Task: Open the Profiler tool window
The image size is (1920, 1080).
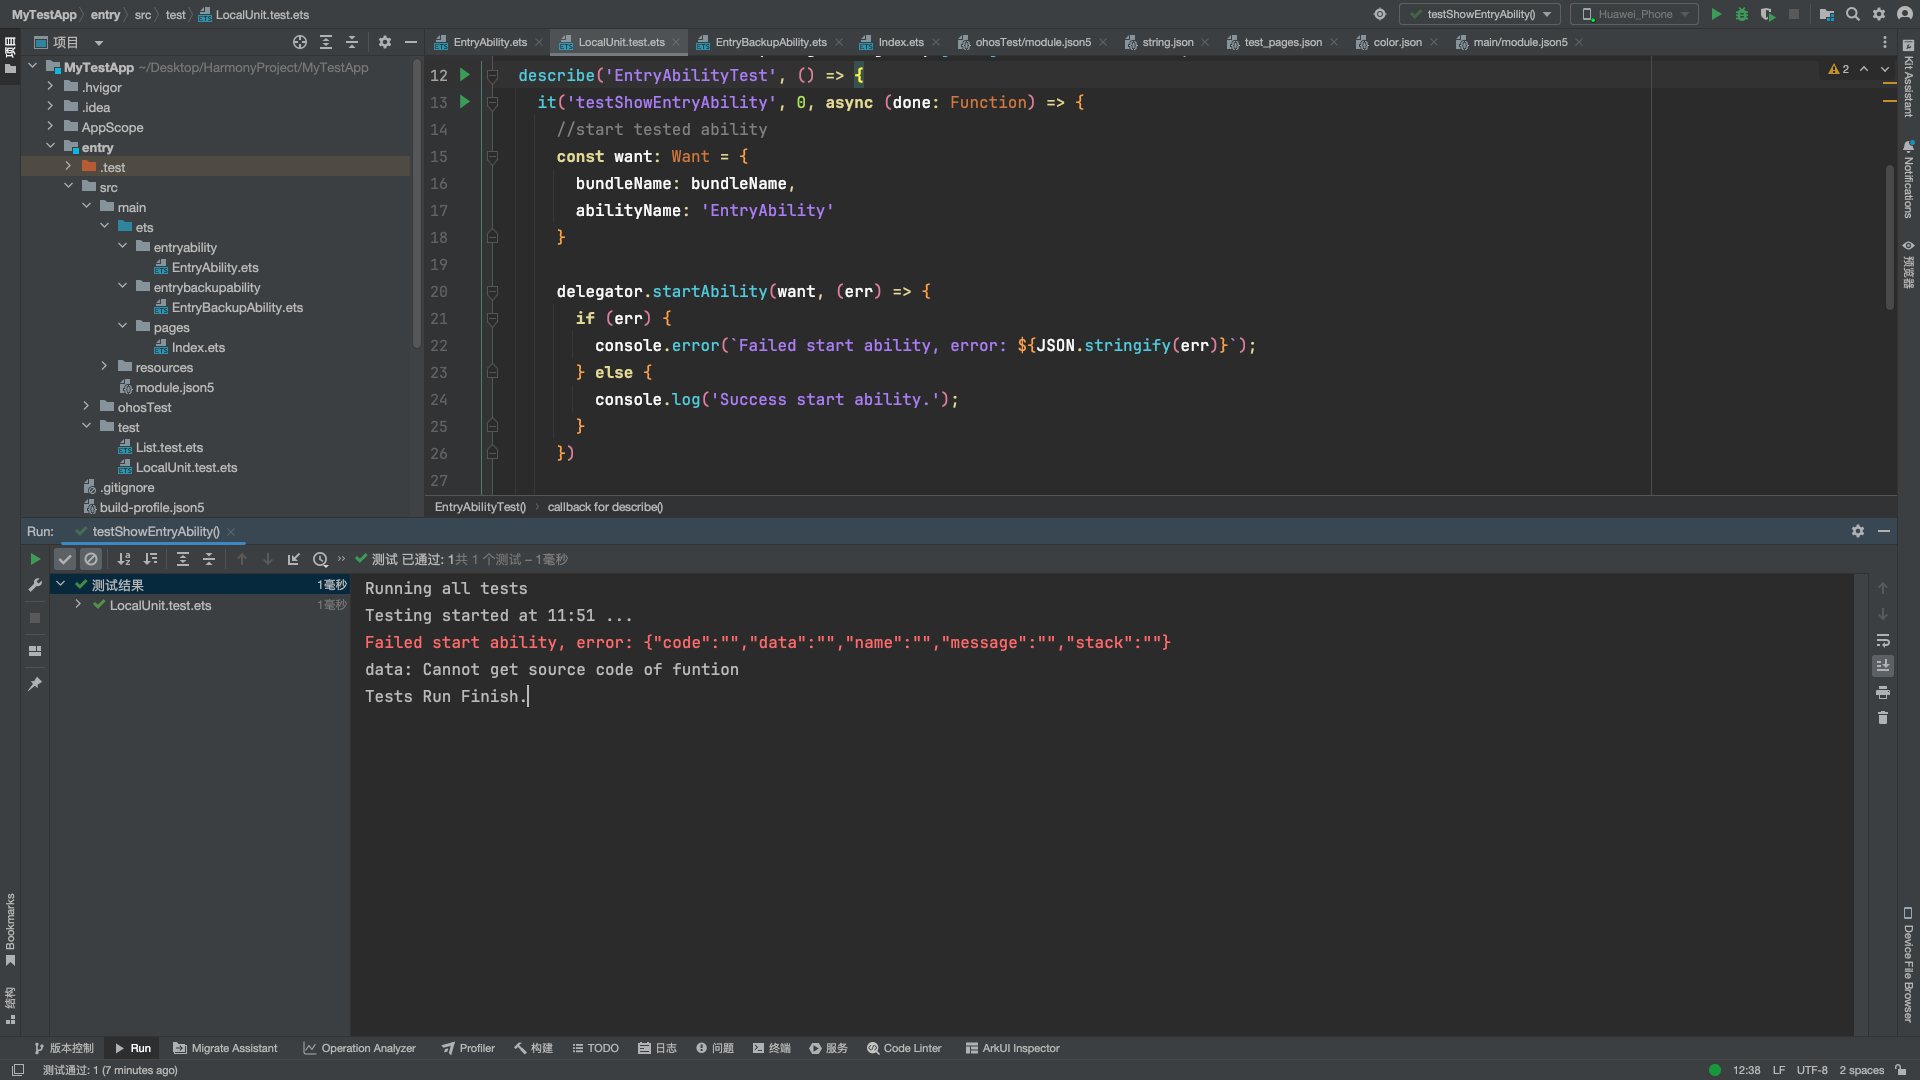Action: 468,1048
